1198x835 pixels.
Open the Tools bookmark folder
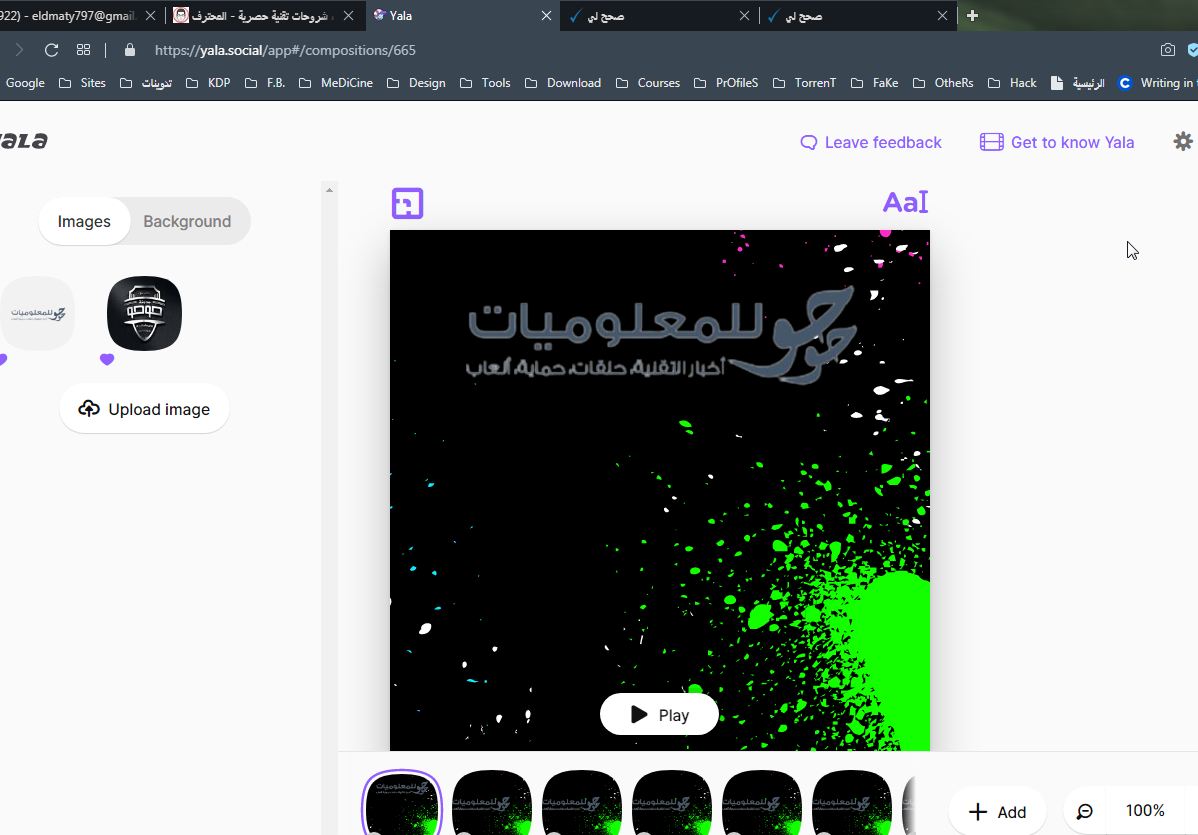coord(485,83)
